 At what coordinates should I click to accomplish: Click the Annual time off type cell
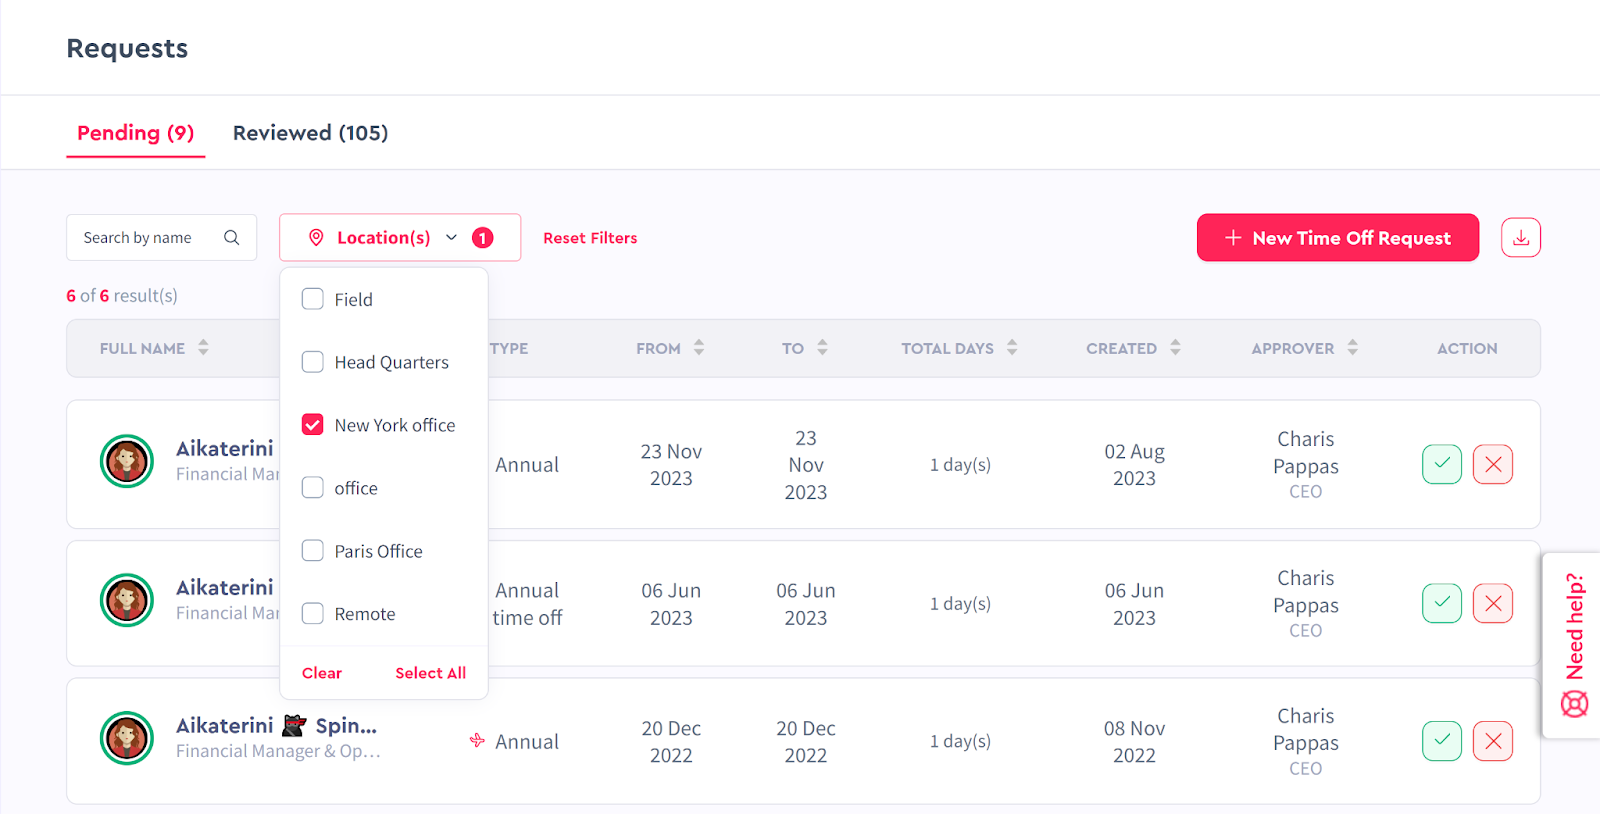527,604
